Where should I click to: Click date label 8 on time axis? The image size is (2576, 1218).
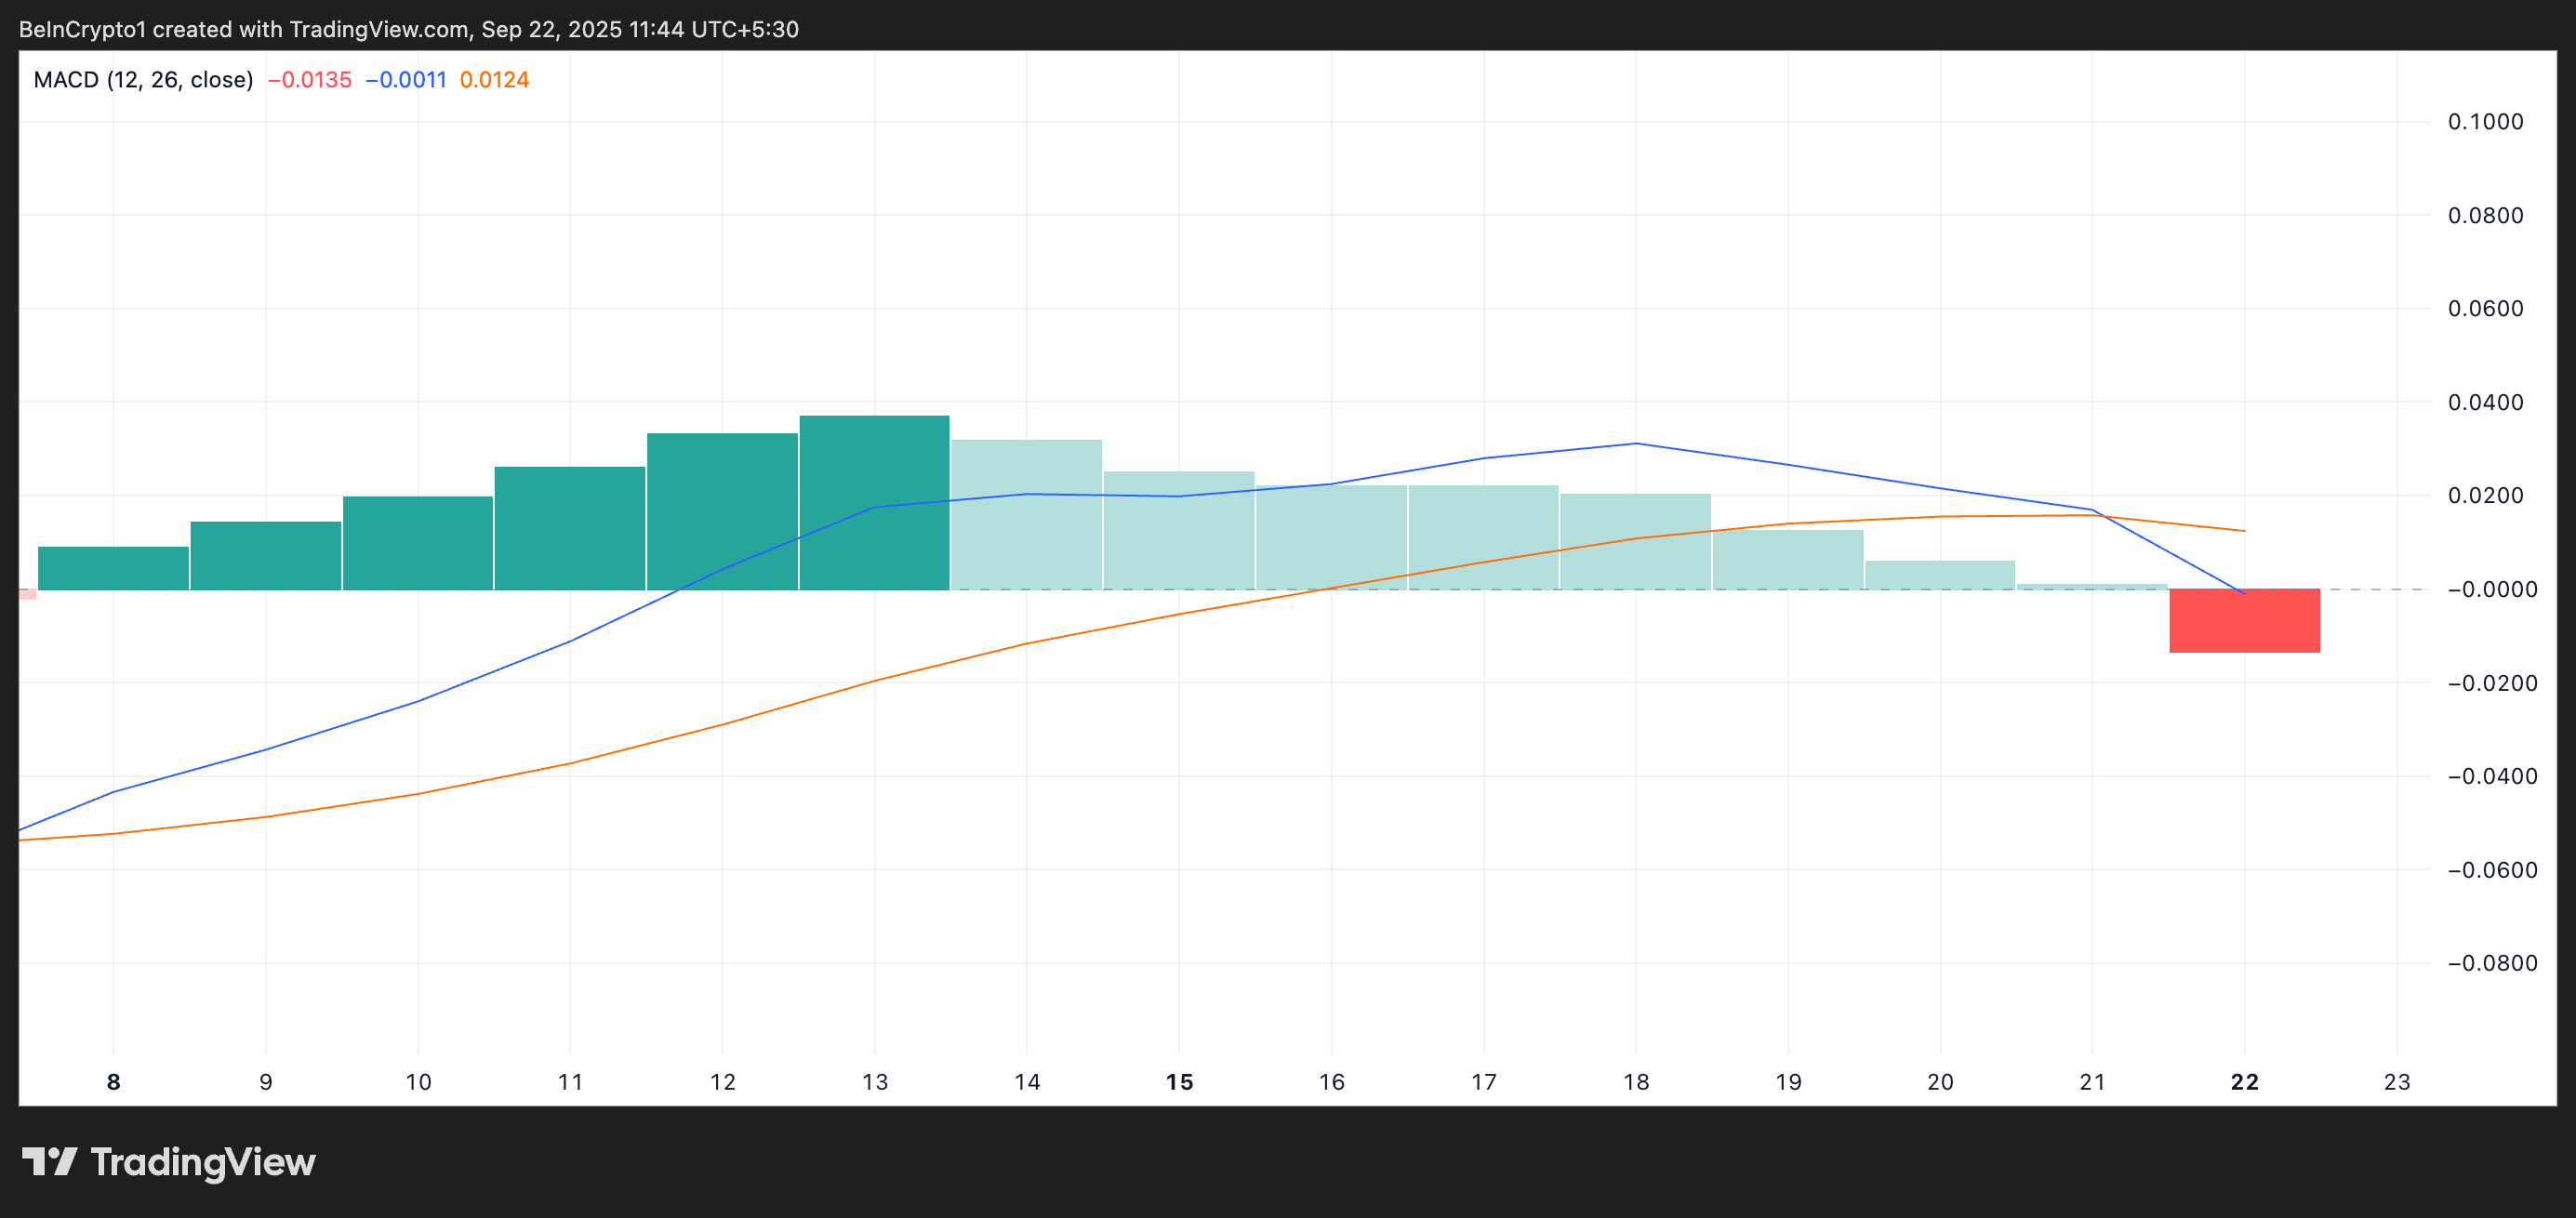(113, 1082)
